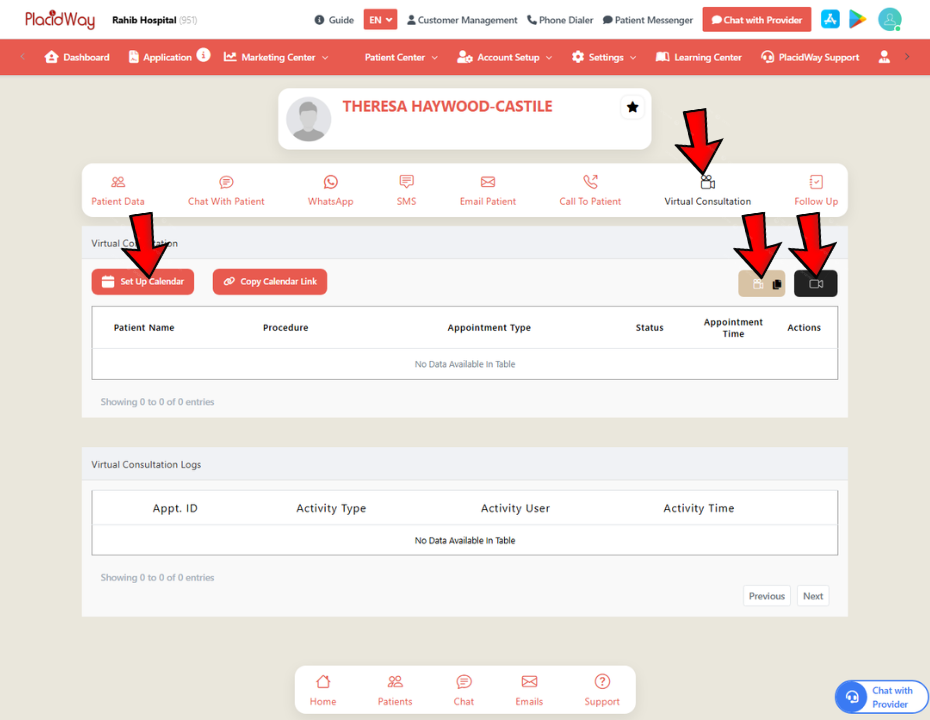930x720 pixels.
Task: Open the Account Setup dropdown
Action: [504, 57]
